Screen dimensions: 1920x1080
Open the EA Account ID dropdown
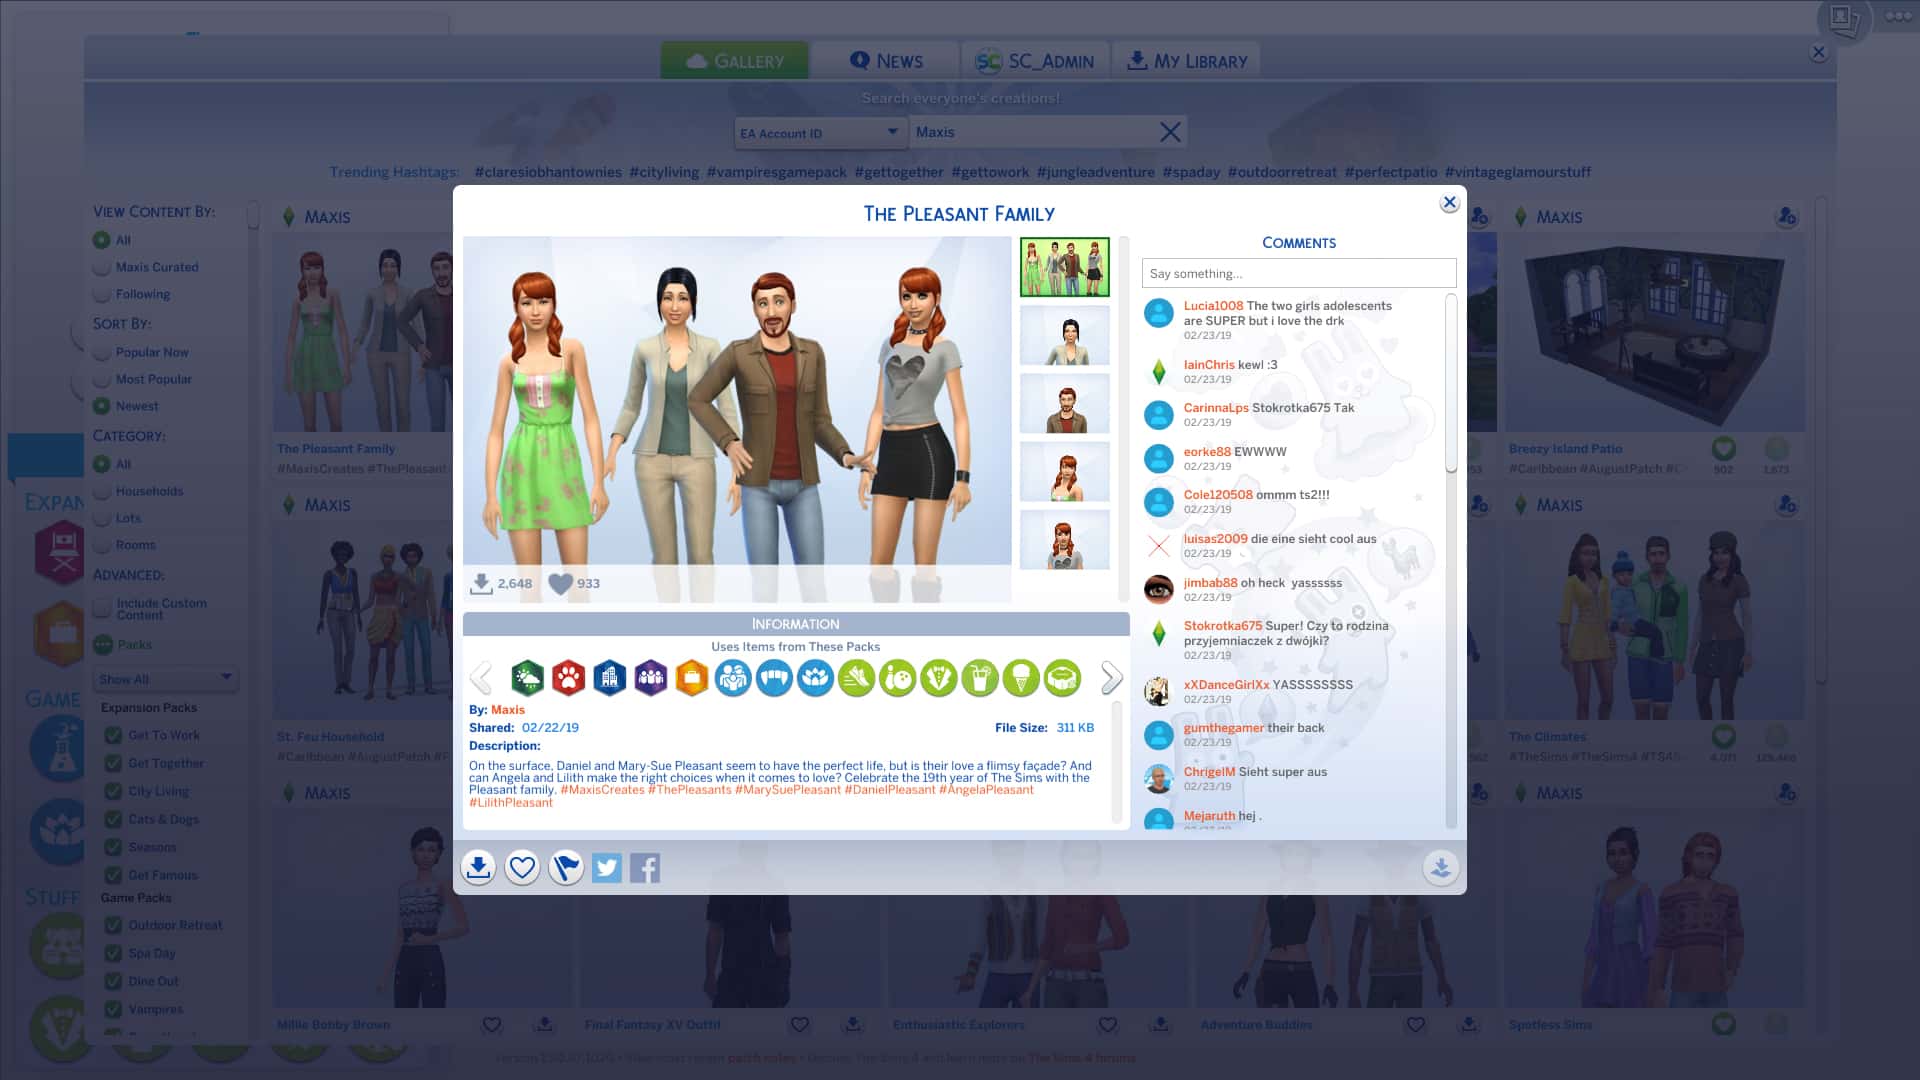tap(819, 133)
